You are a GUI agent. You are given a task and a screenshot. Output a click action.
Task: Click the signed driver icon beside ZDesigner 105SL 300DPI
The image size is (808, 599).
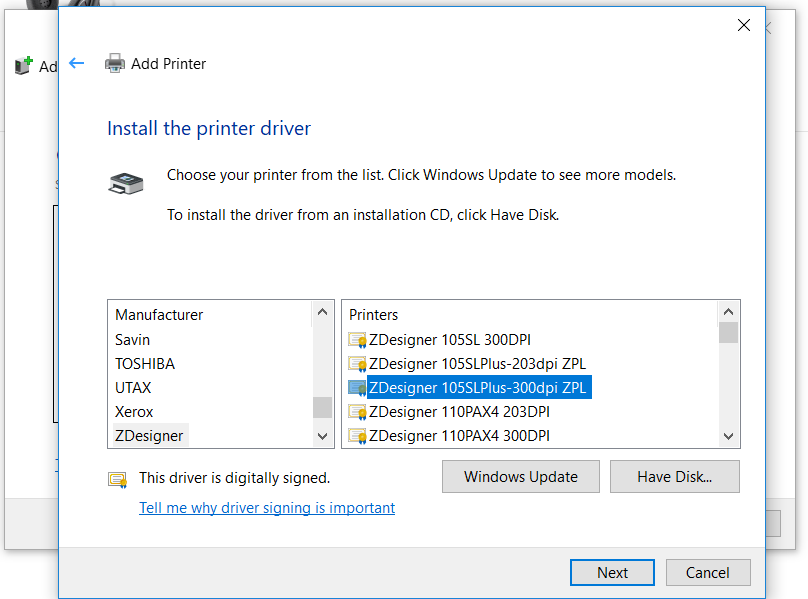click(x=357, y=340)
